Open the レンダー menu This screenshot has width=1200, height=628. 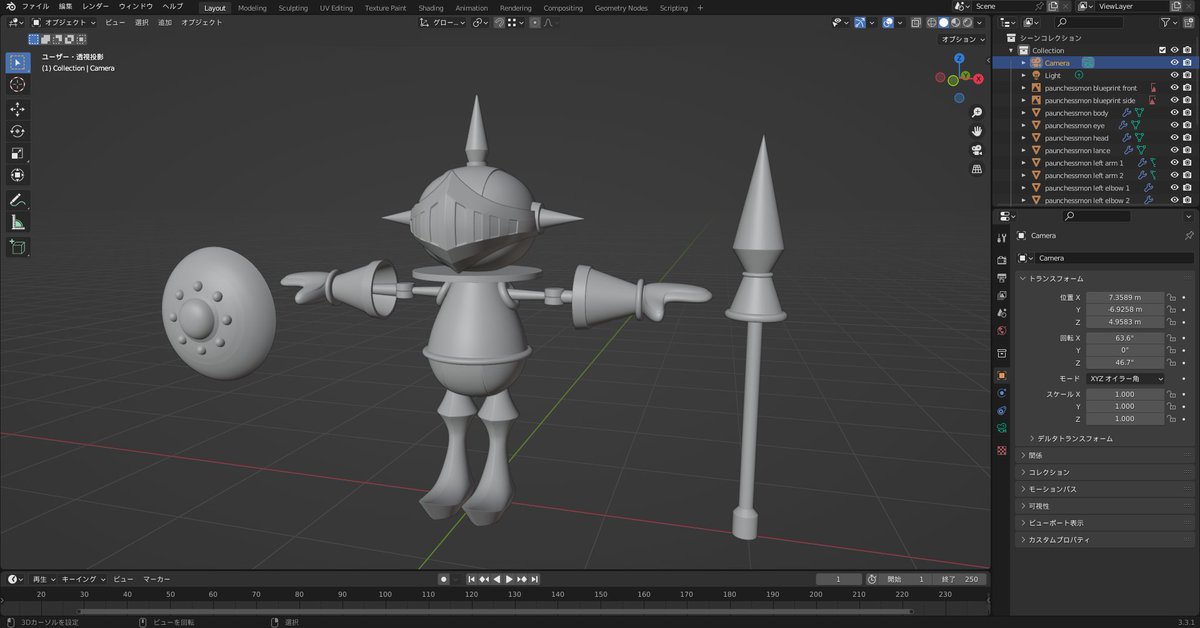[x=95, y=6]
